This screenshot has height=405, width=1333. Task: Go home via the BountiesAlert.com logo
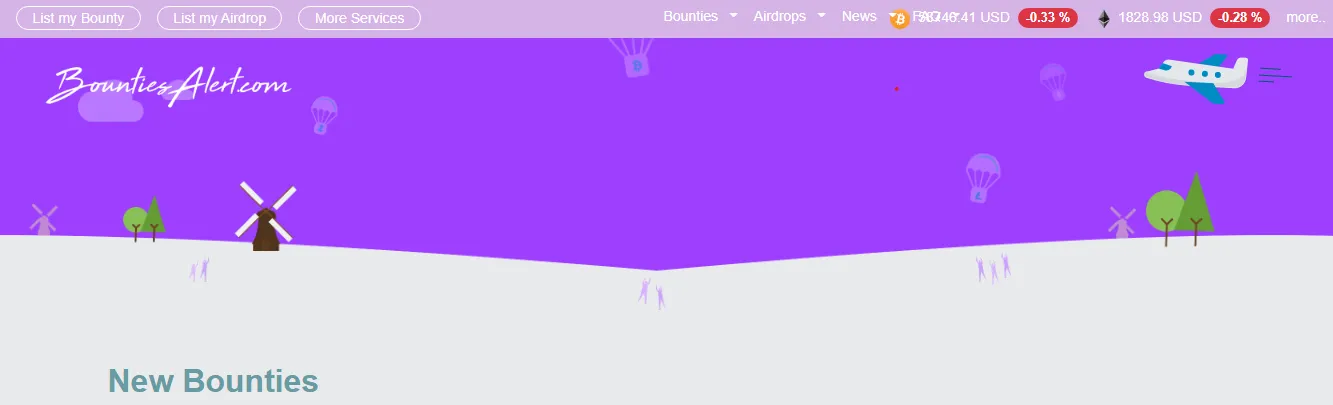point(169,86)
